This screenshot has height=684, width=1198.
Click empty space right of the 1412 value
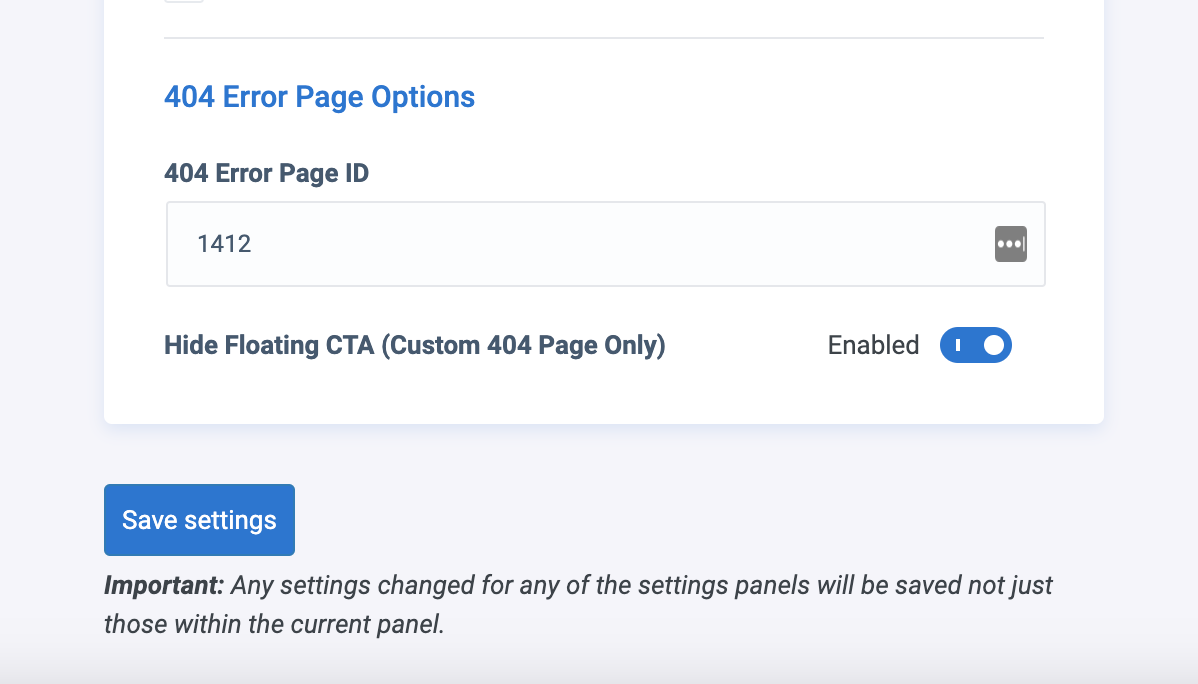600,244
